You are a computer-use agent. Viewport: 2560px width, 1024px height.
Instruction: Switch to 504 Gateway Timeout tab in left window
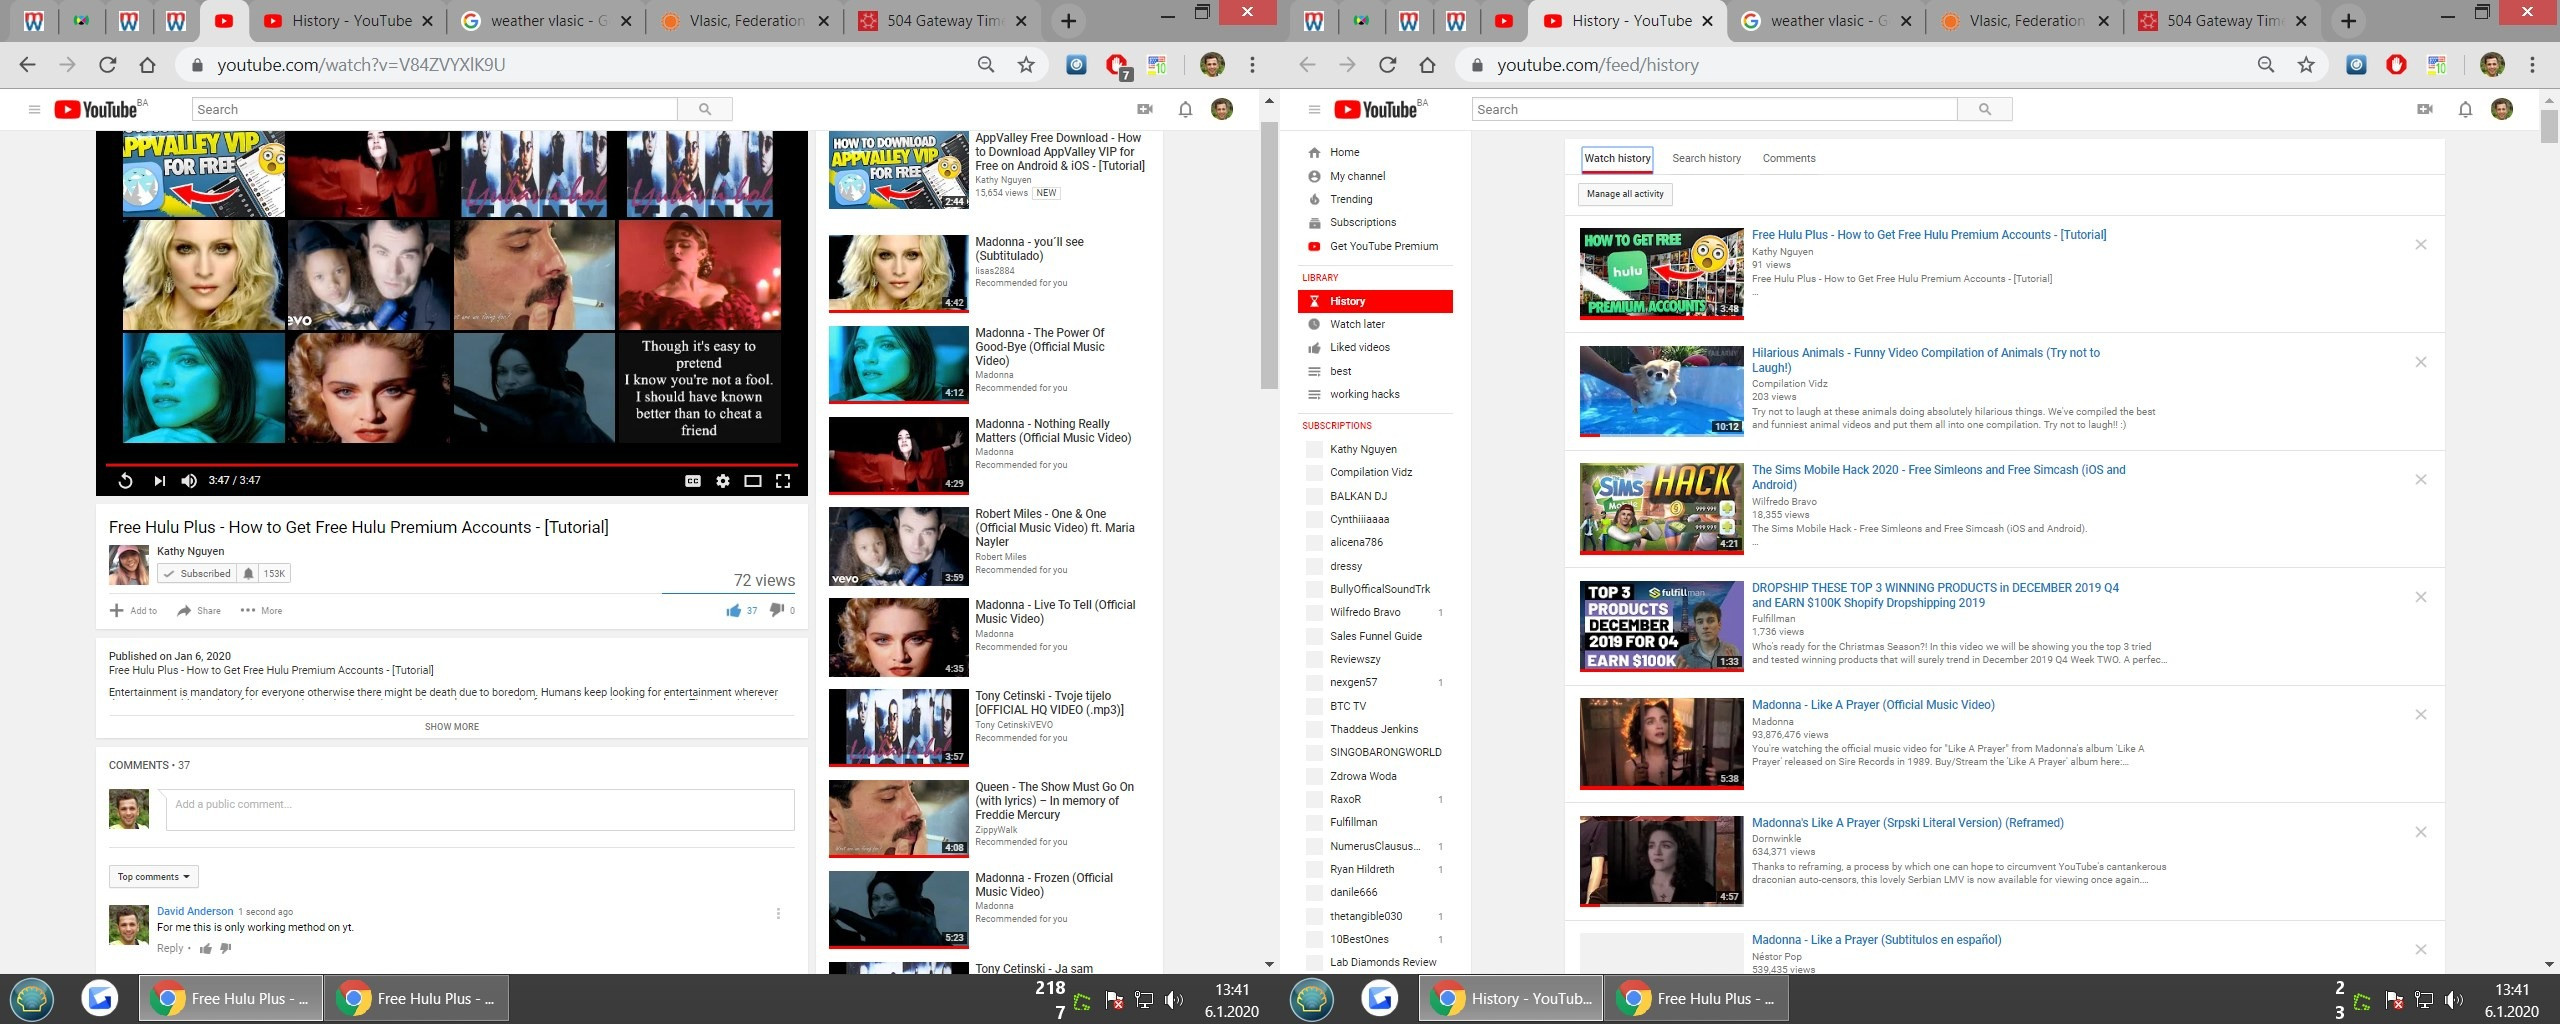[943, 21]
